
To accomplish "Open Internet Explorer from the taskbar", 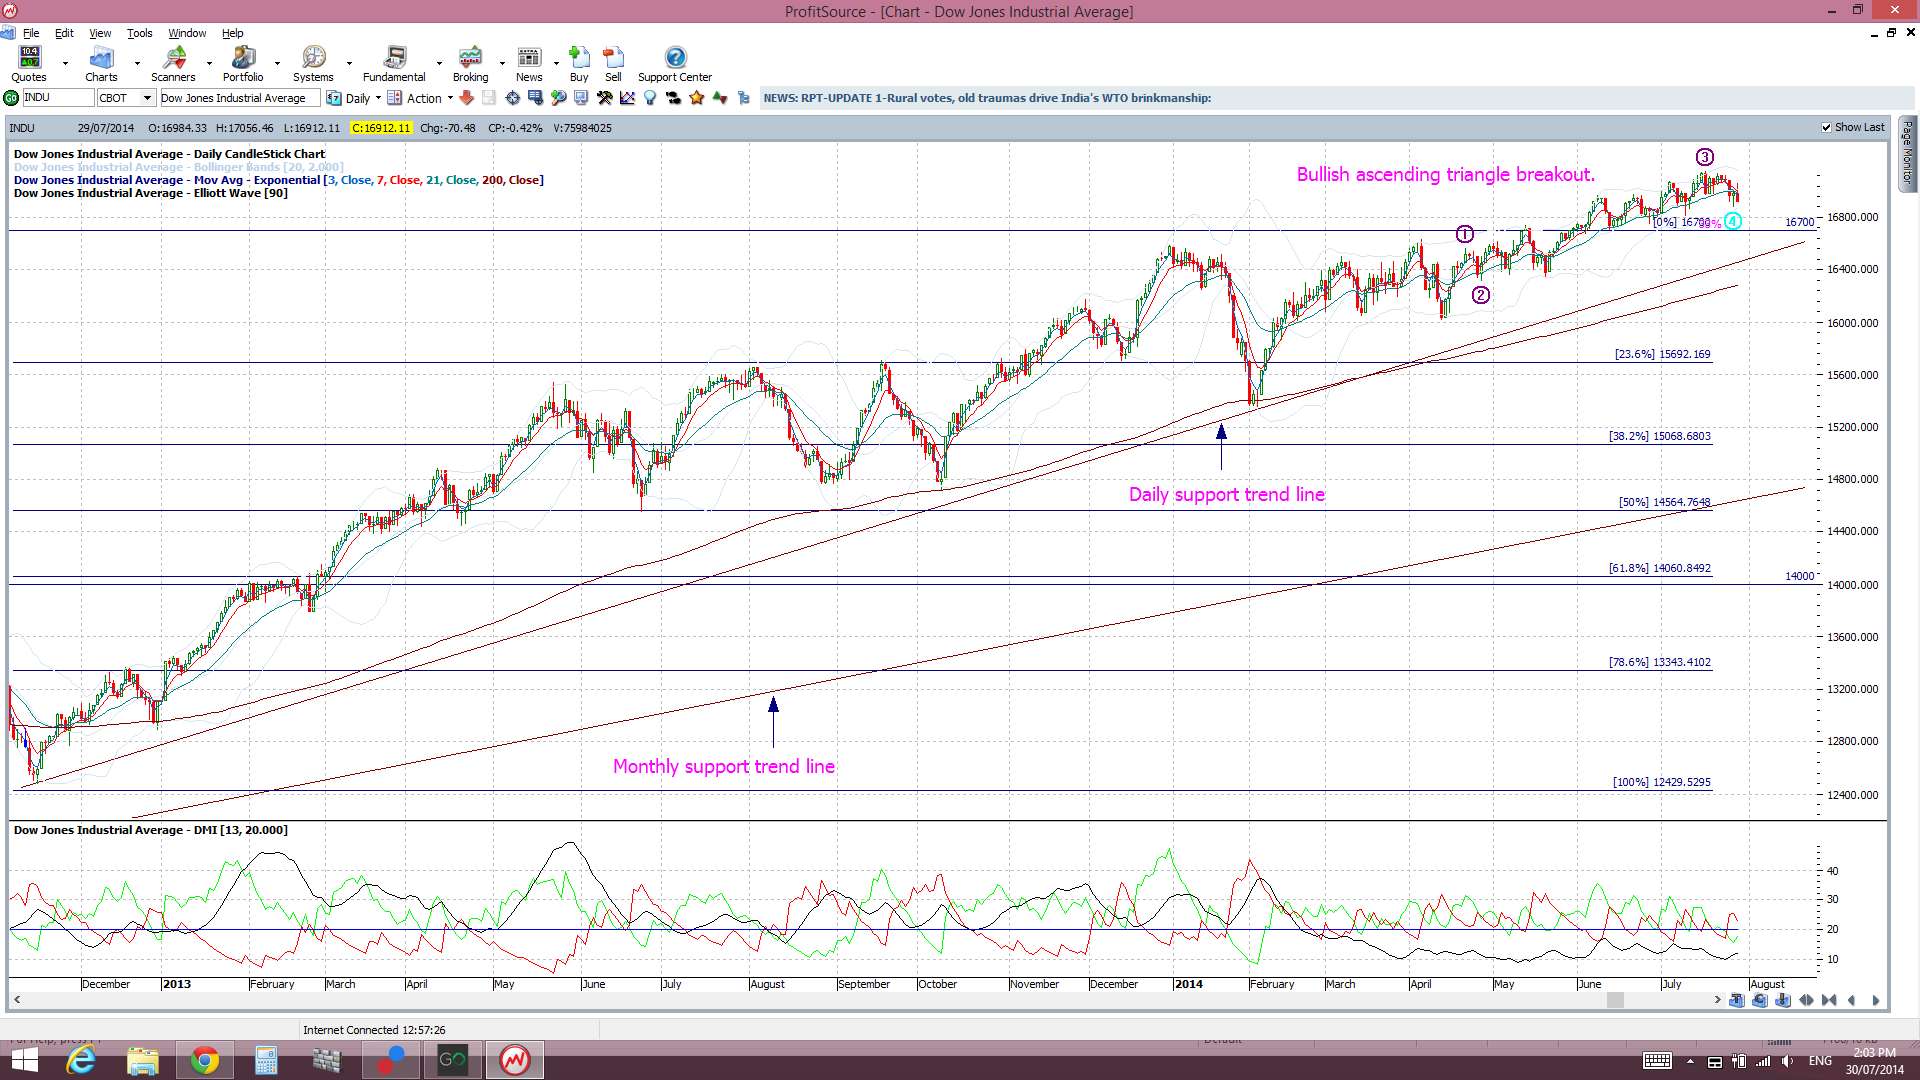I will click(x=81, y=1060).
